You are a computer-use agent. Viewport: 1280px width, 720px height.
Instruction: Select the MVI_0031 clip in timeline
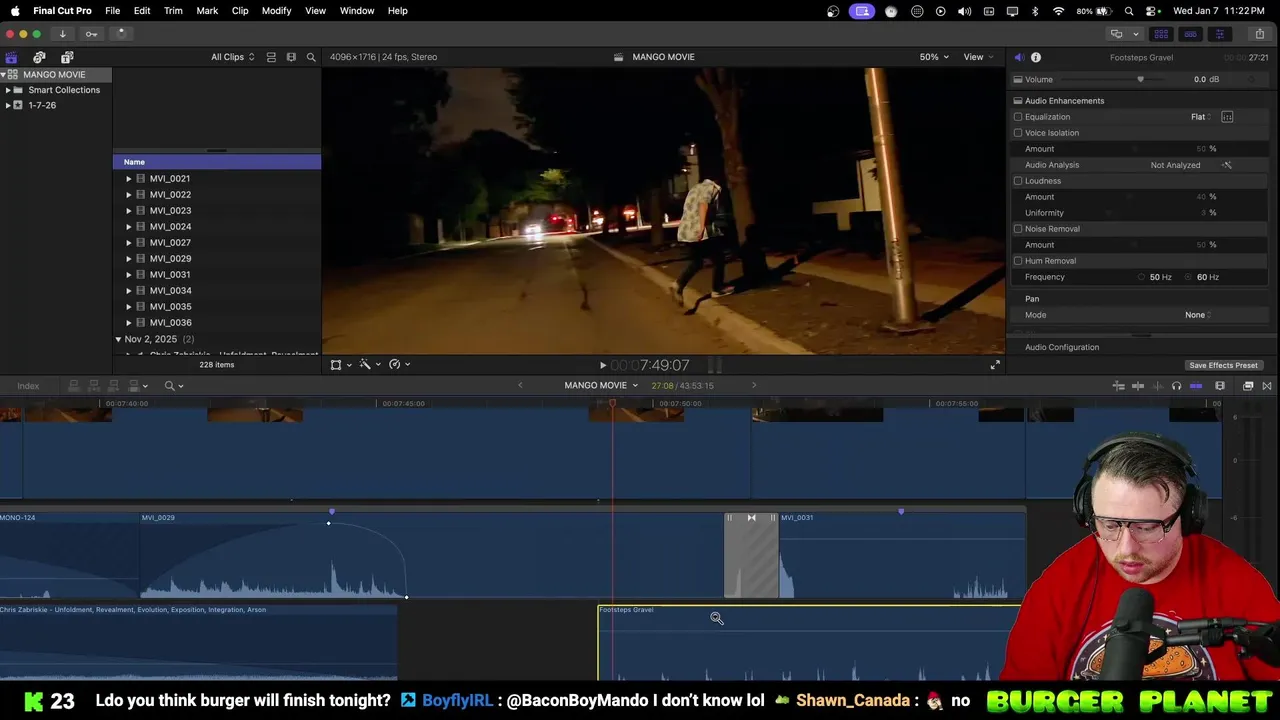point(902,555)
